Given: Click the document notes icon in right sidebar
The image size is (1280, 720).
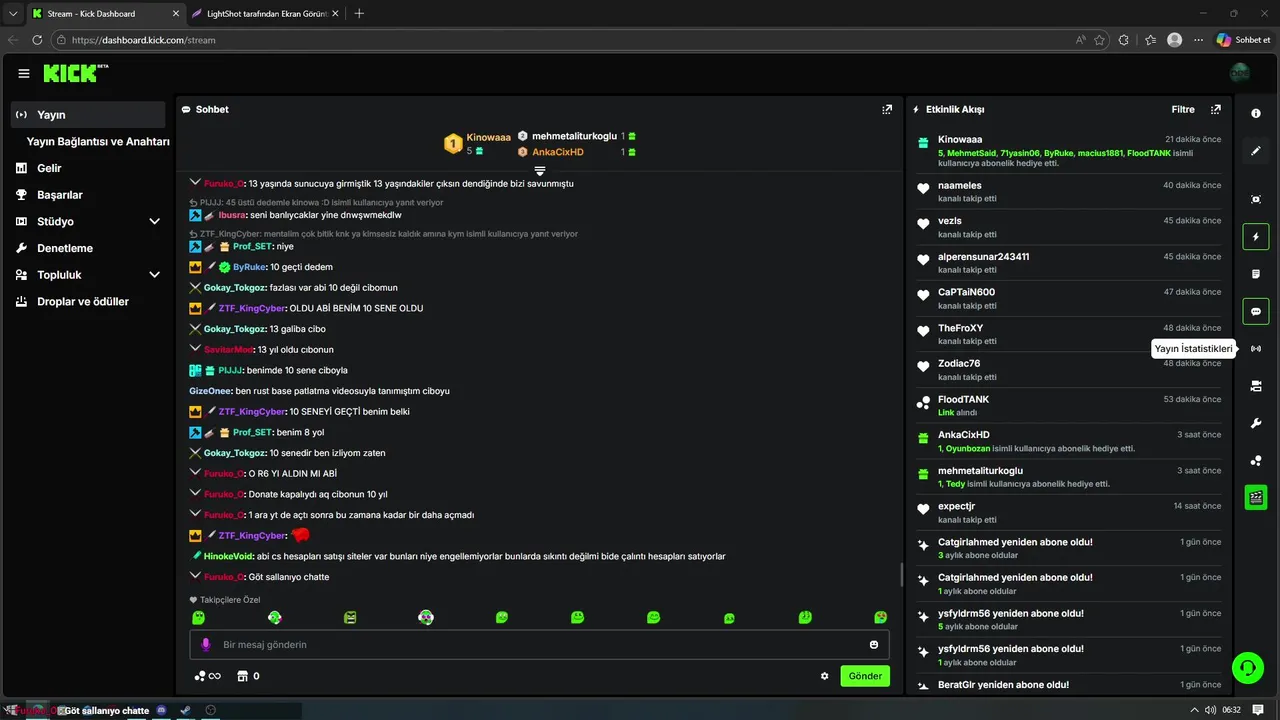Looking at the screenshot, I should tap(1256, 274).
